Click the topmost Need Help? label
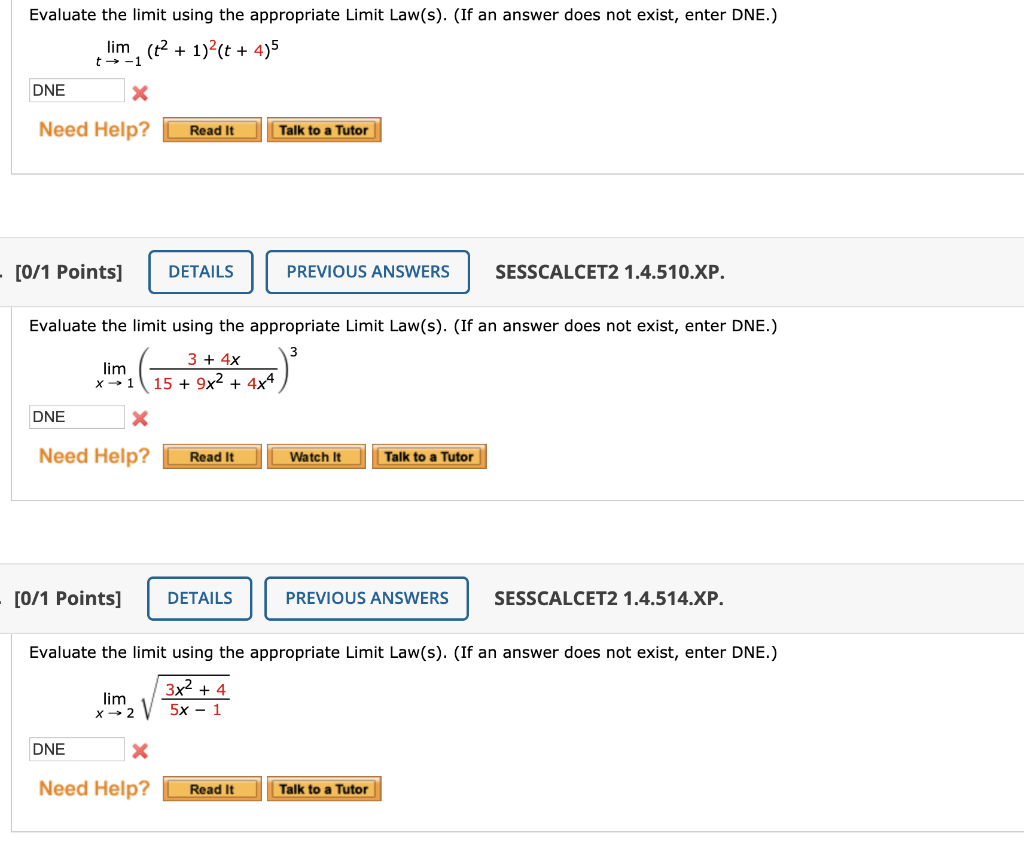The width and height of the screenshot is (1024, 842). [92, 129]
